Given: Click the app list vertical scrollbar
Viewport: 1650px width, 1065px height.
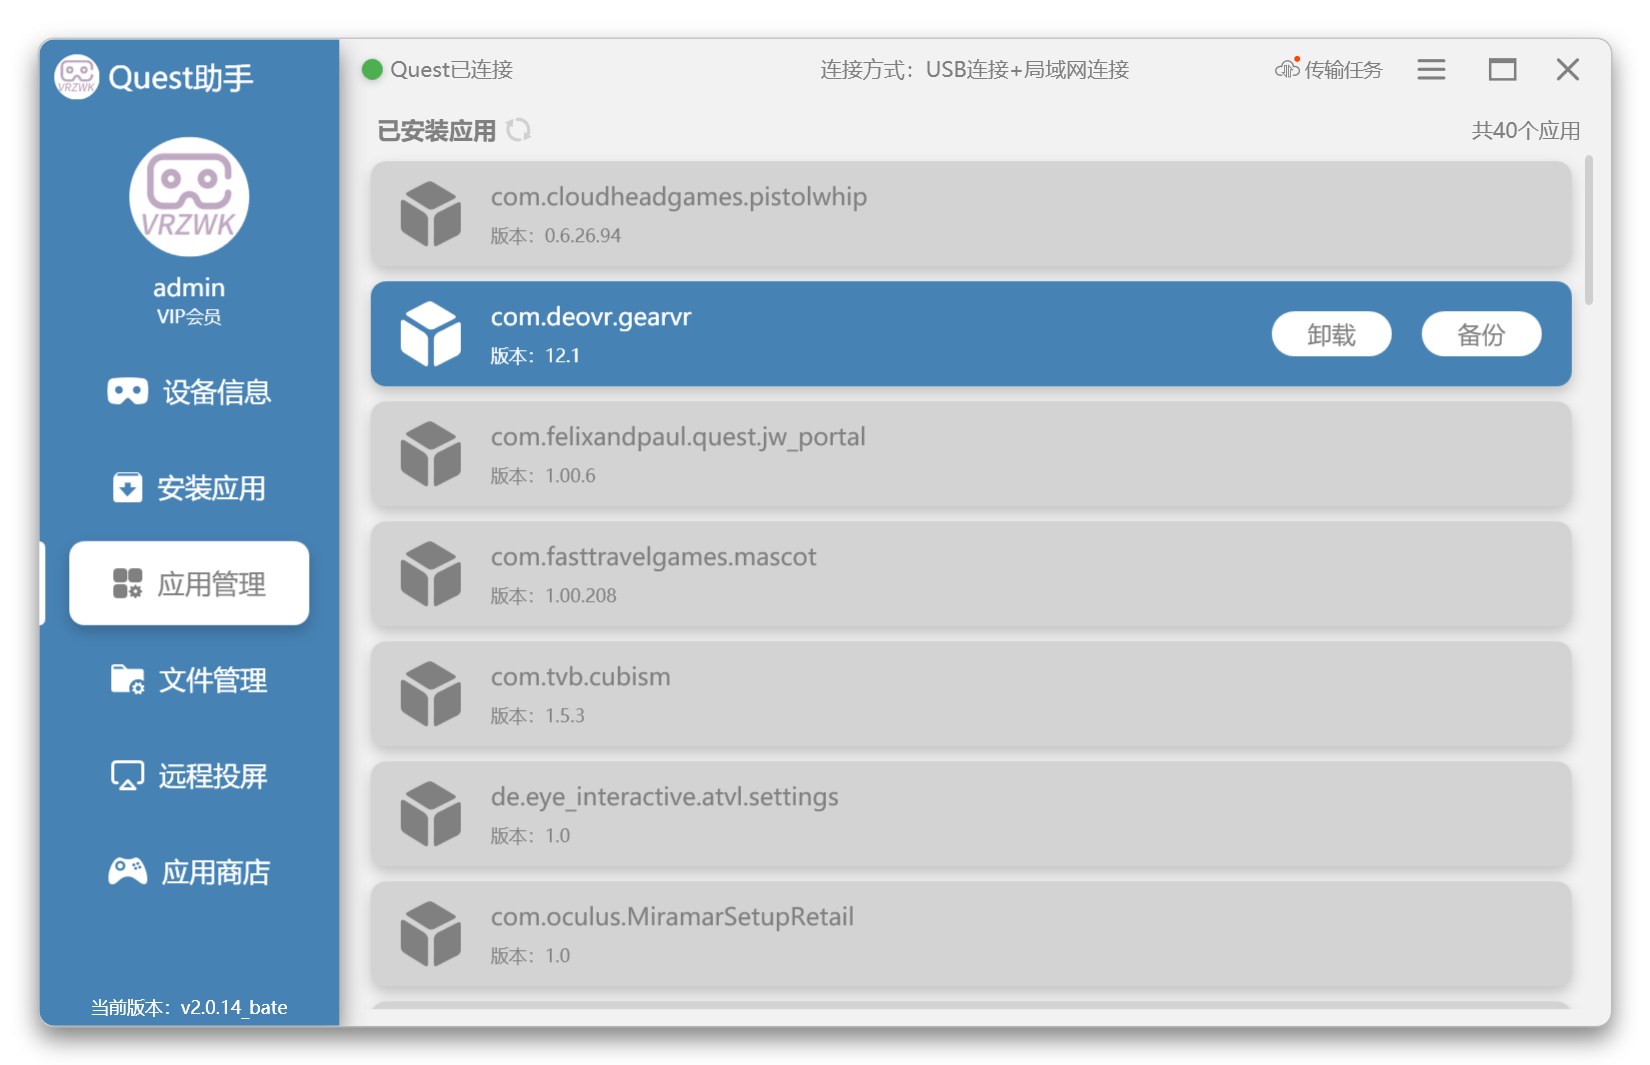Looking at the screenshot, I should (1589, 232).
